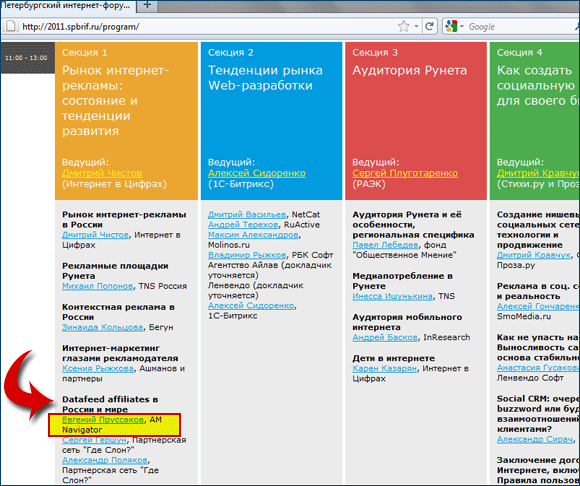
Task: Open host link Алексей Сидоренко in blue header
Action: coord(257,173)
